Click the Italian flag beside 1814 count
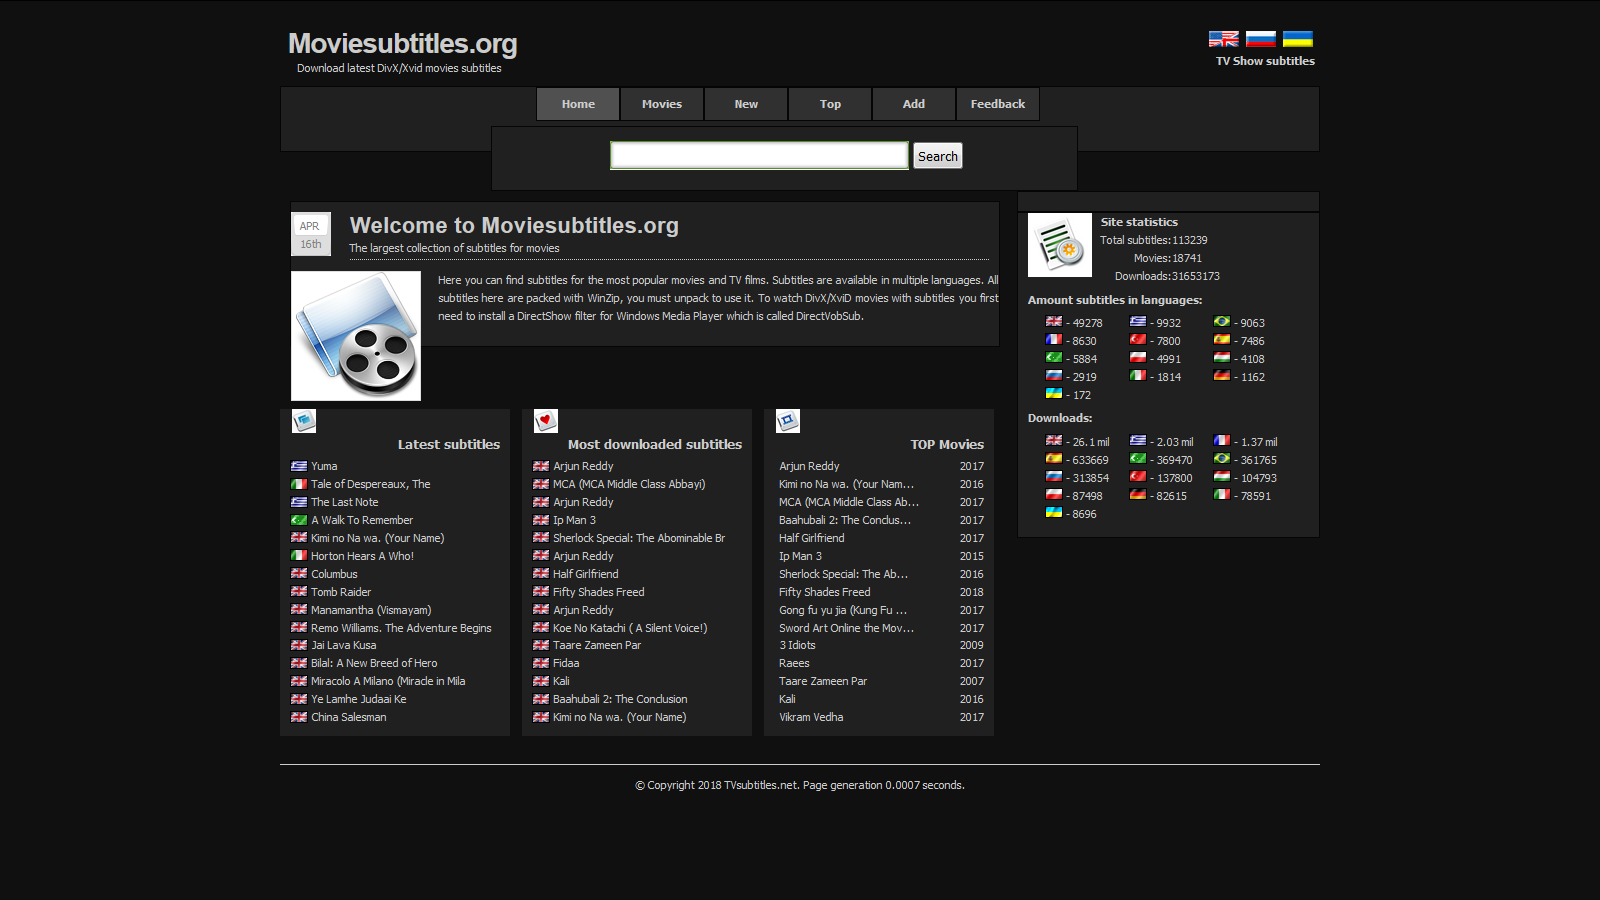Image resolution: width=1600 pixels, height=900 pixels. (x=1138, y=375)
